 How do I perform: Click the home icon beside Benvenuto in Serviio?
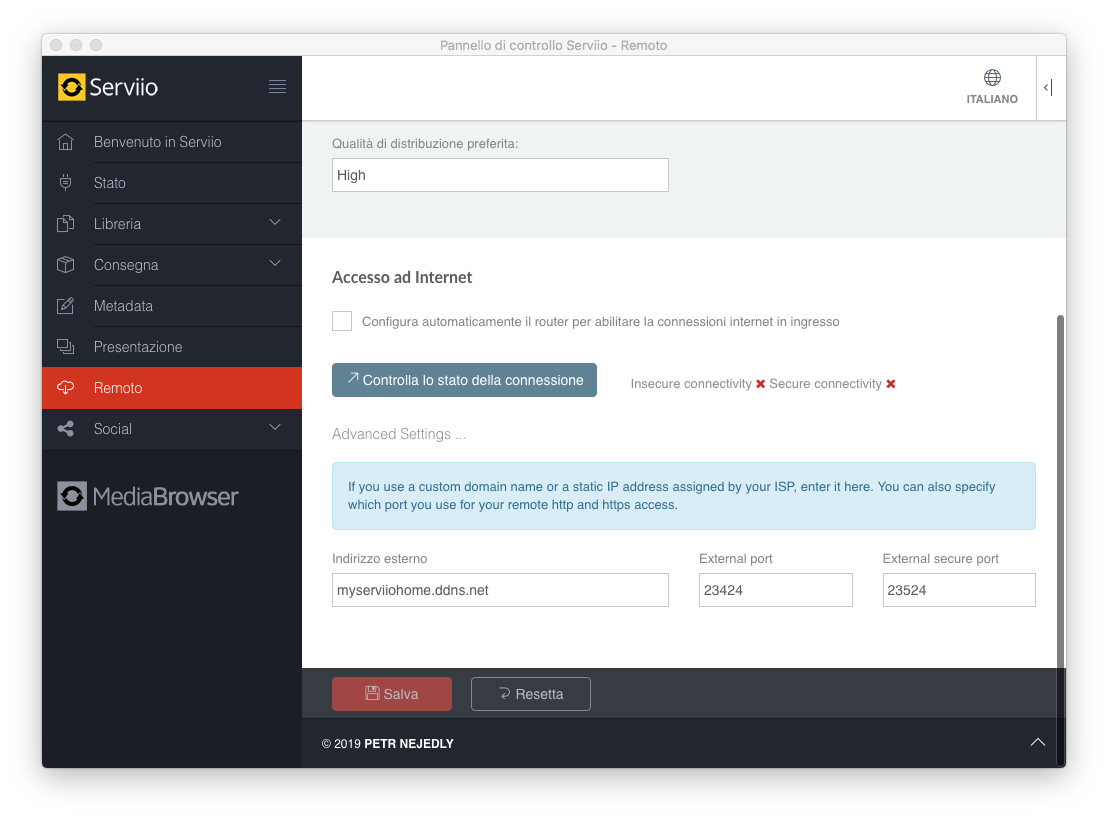coord(66,142)
